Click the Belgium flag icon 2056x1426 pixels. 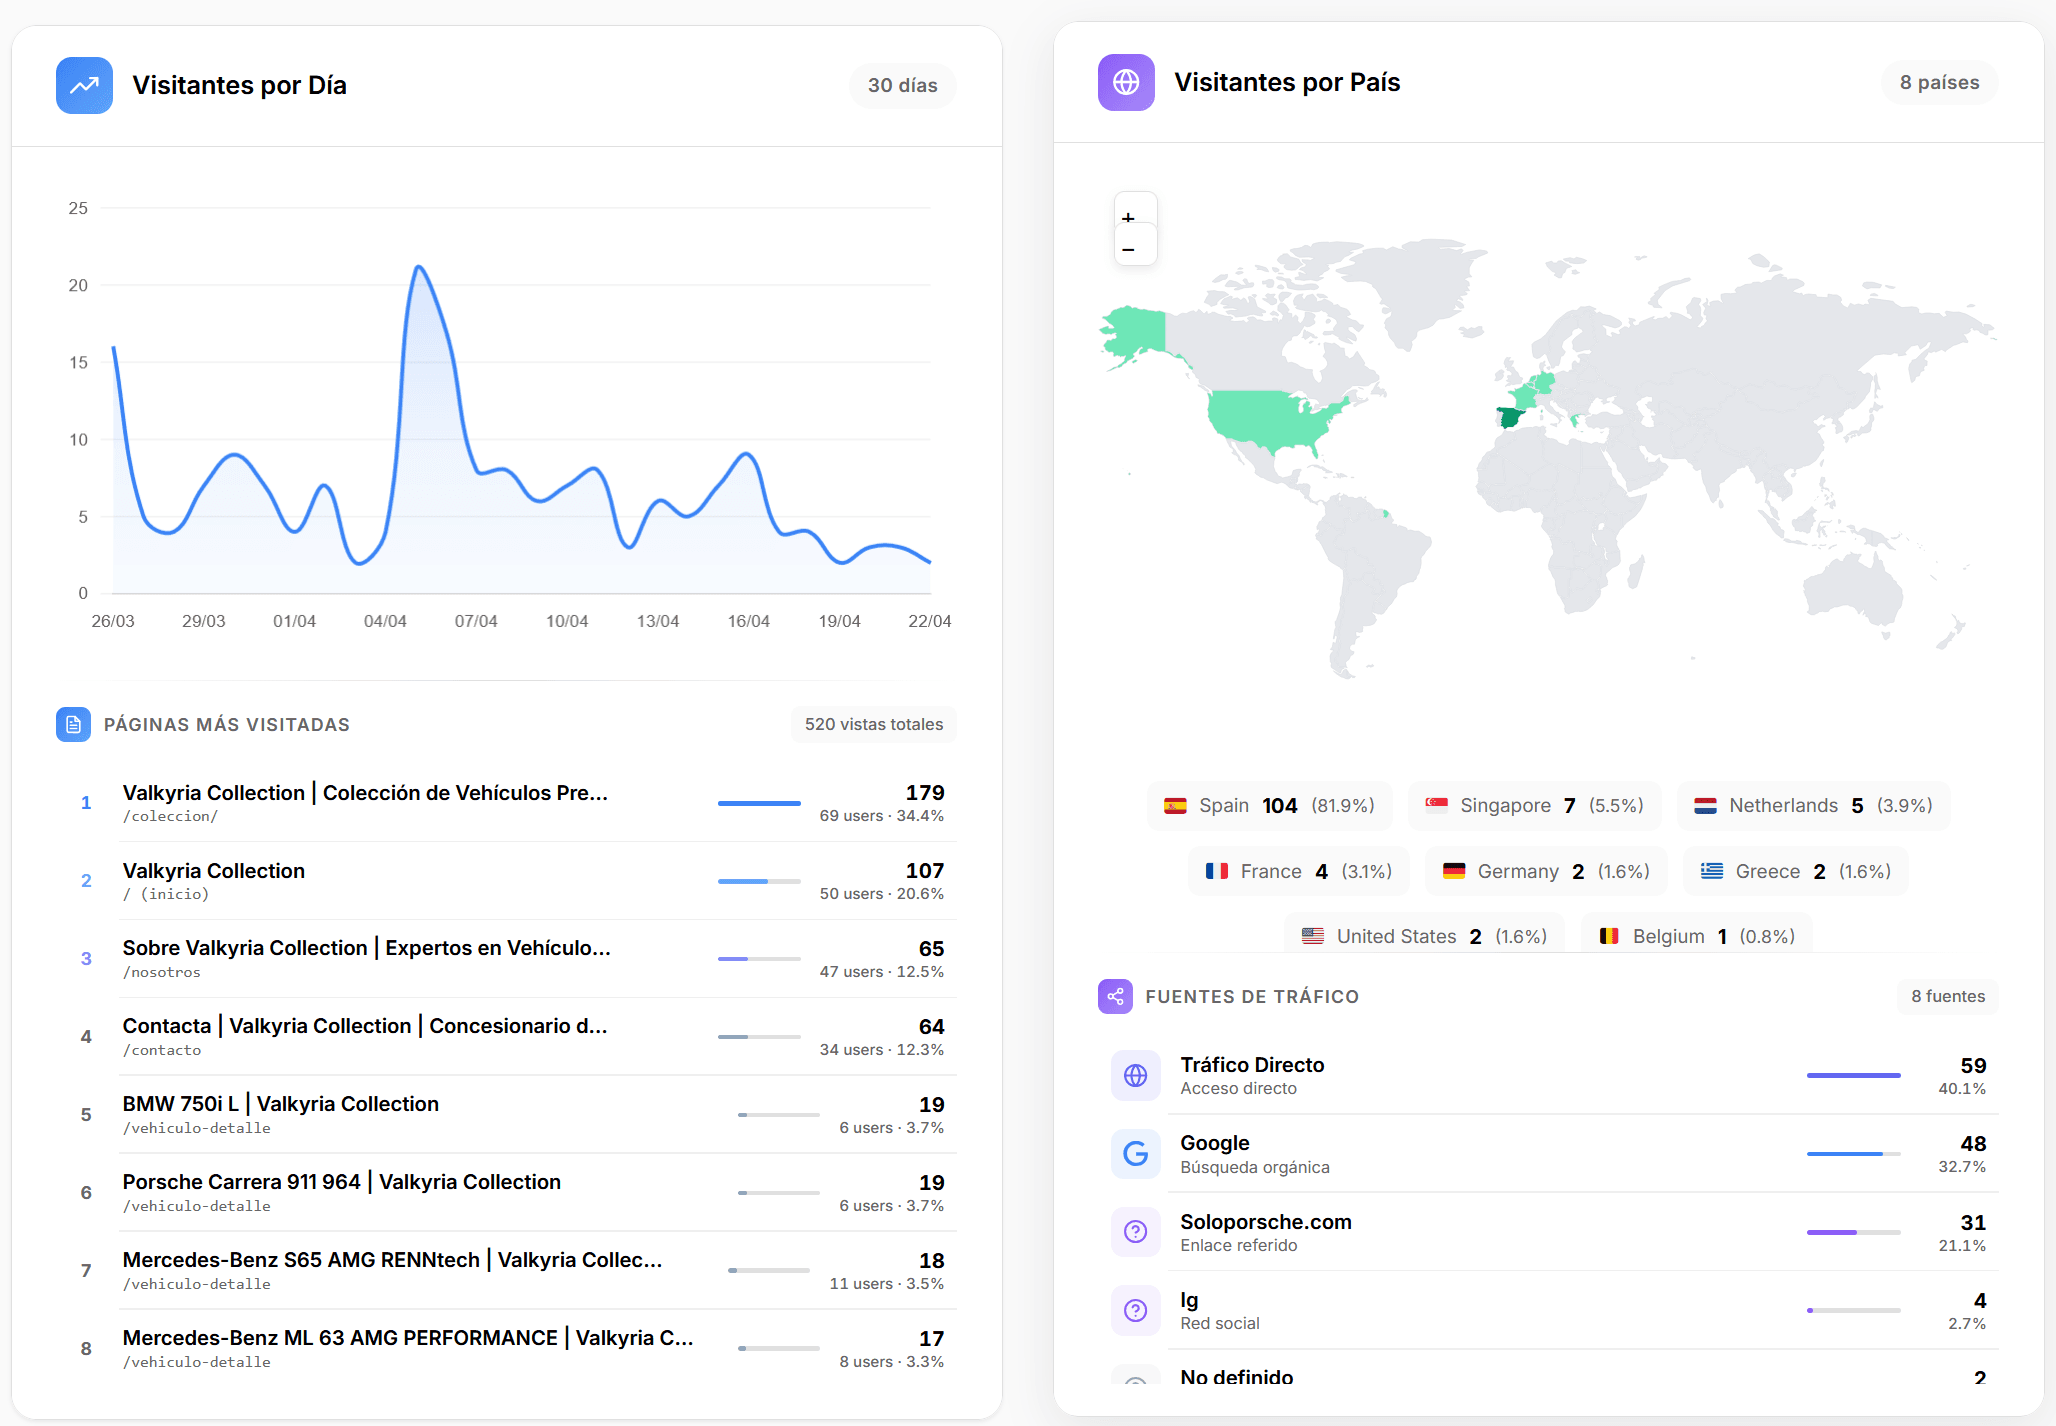click(x=1609, y=936)
